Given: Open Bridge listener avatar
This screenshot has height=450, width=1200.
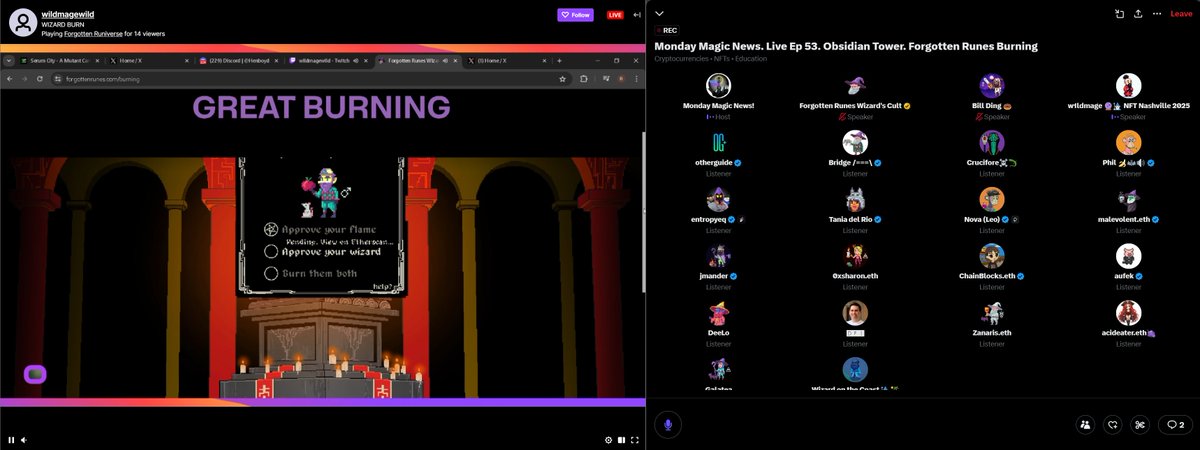Looking at the screenshot, I should (x=855, y=142).
